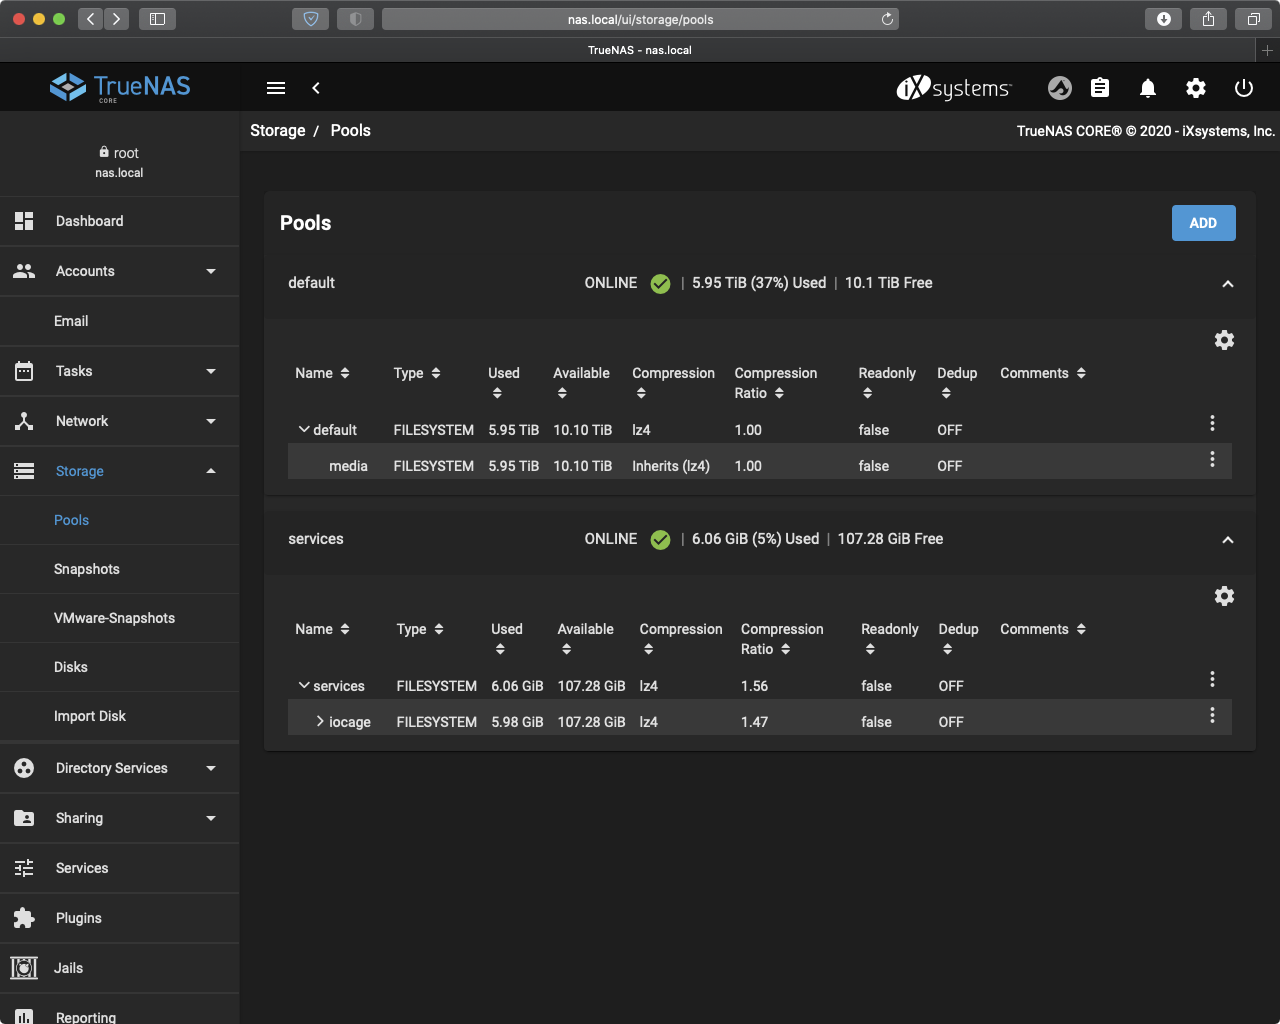Toggle Safari sidebar button
Image resolution: width=1280 pixels, height=1024 pixels.
coord(157,19)
